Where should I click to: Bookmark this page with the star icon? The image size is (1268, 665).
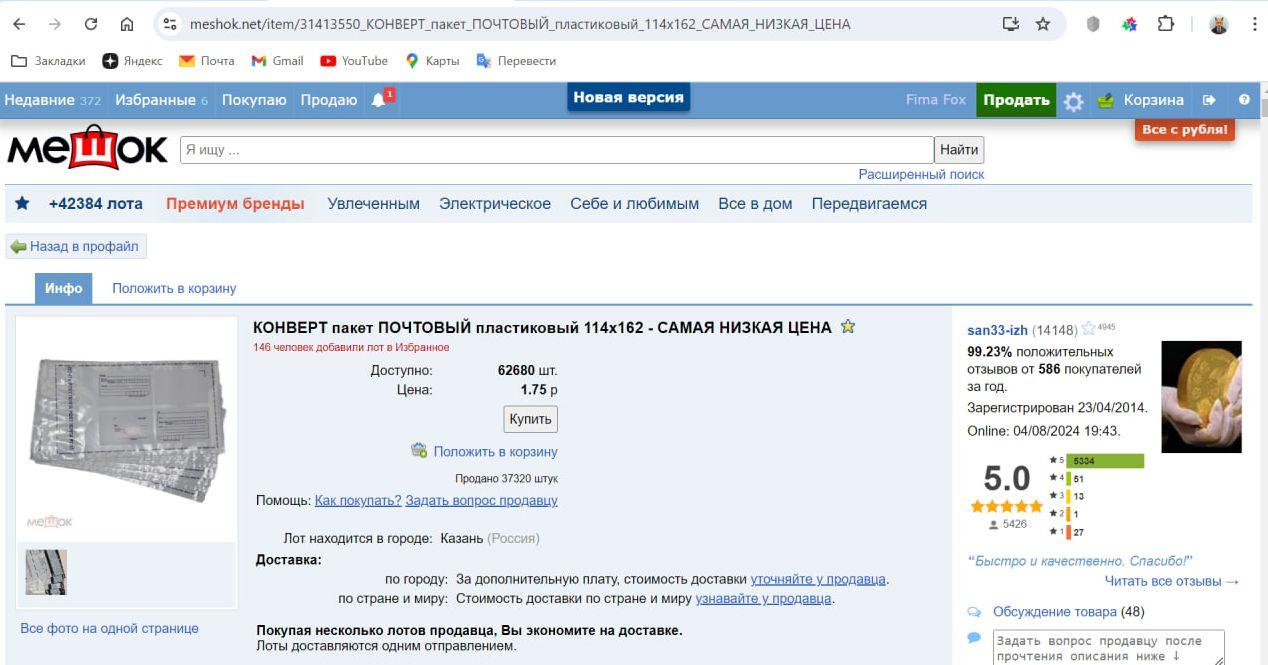point(1043,24)
